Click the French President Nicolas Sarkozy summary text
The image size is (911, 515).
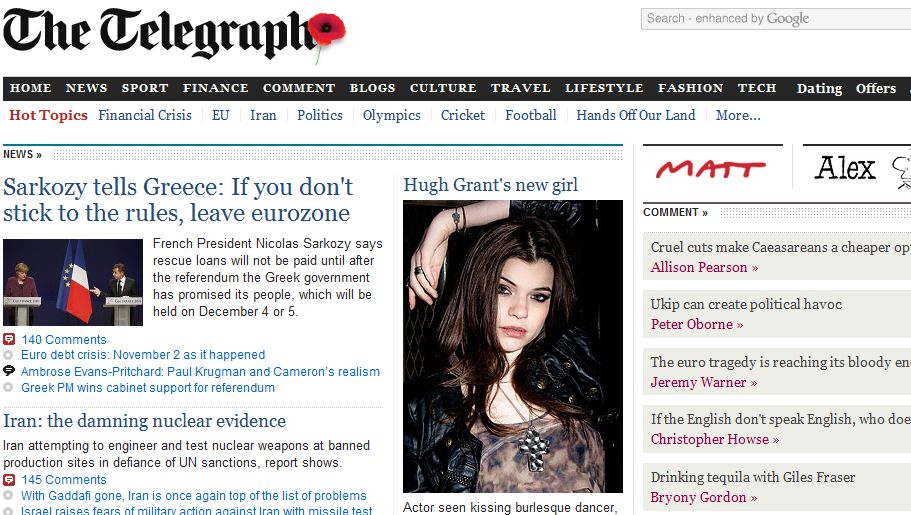click(x=268, y=277)
